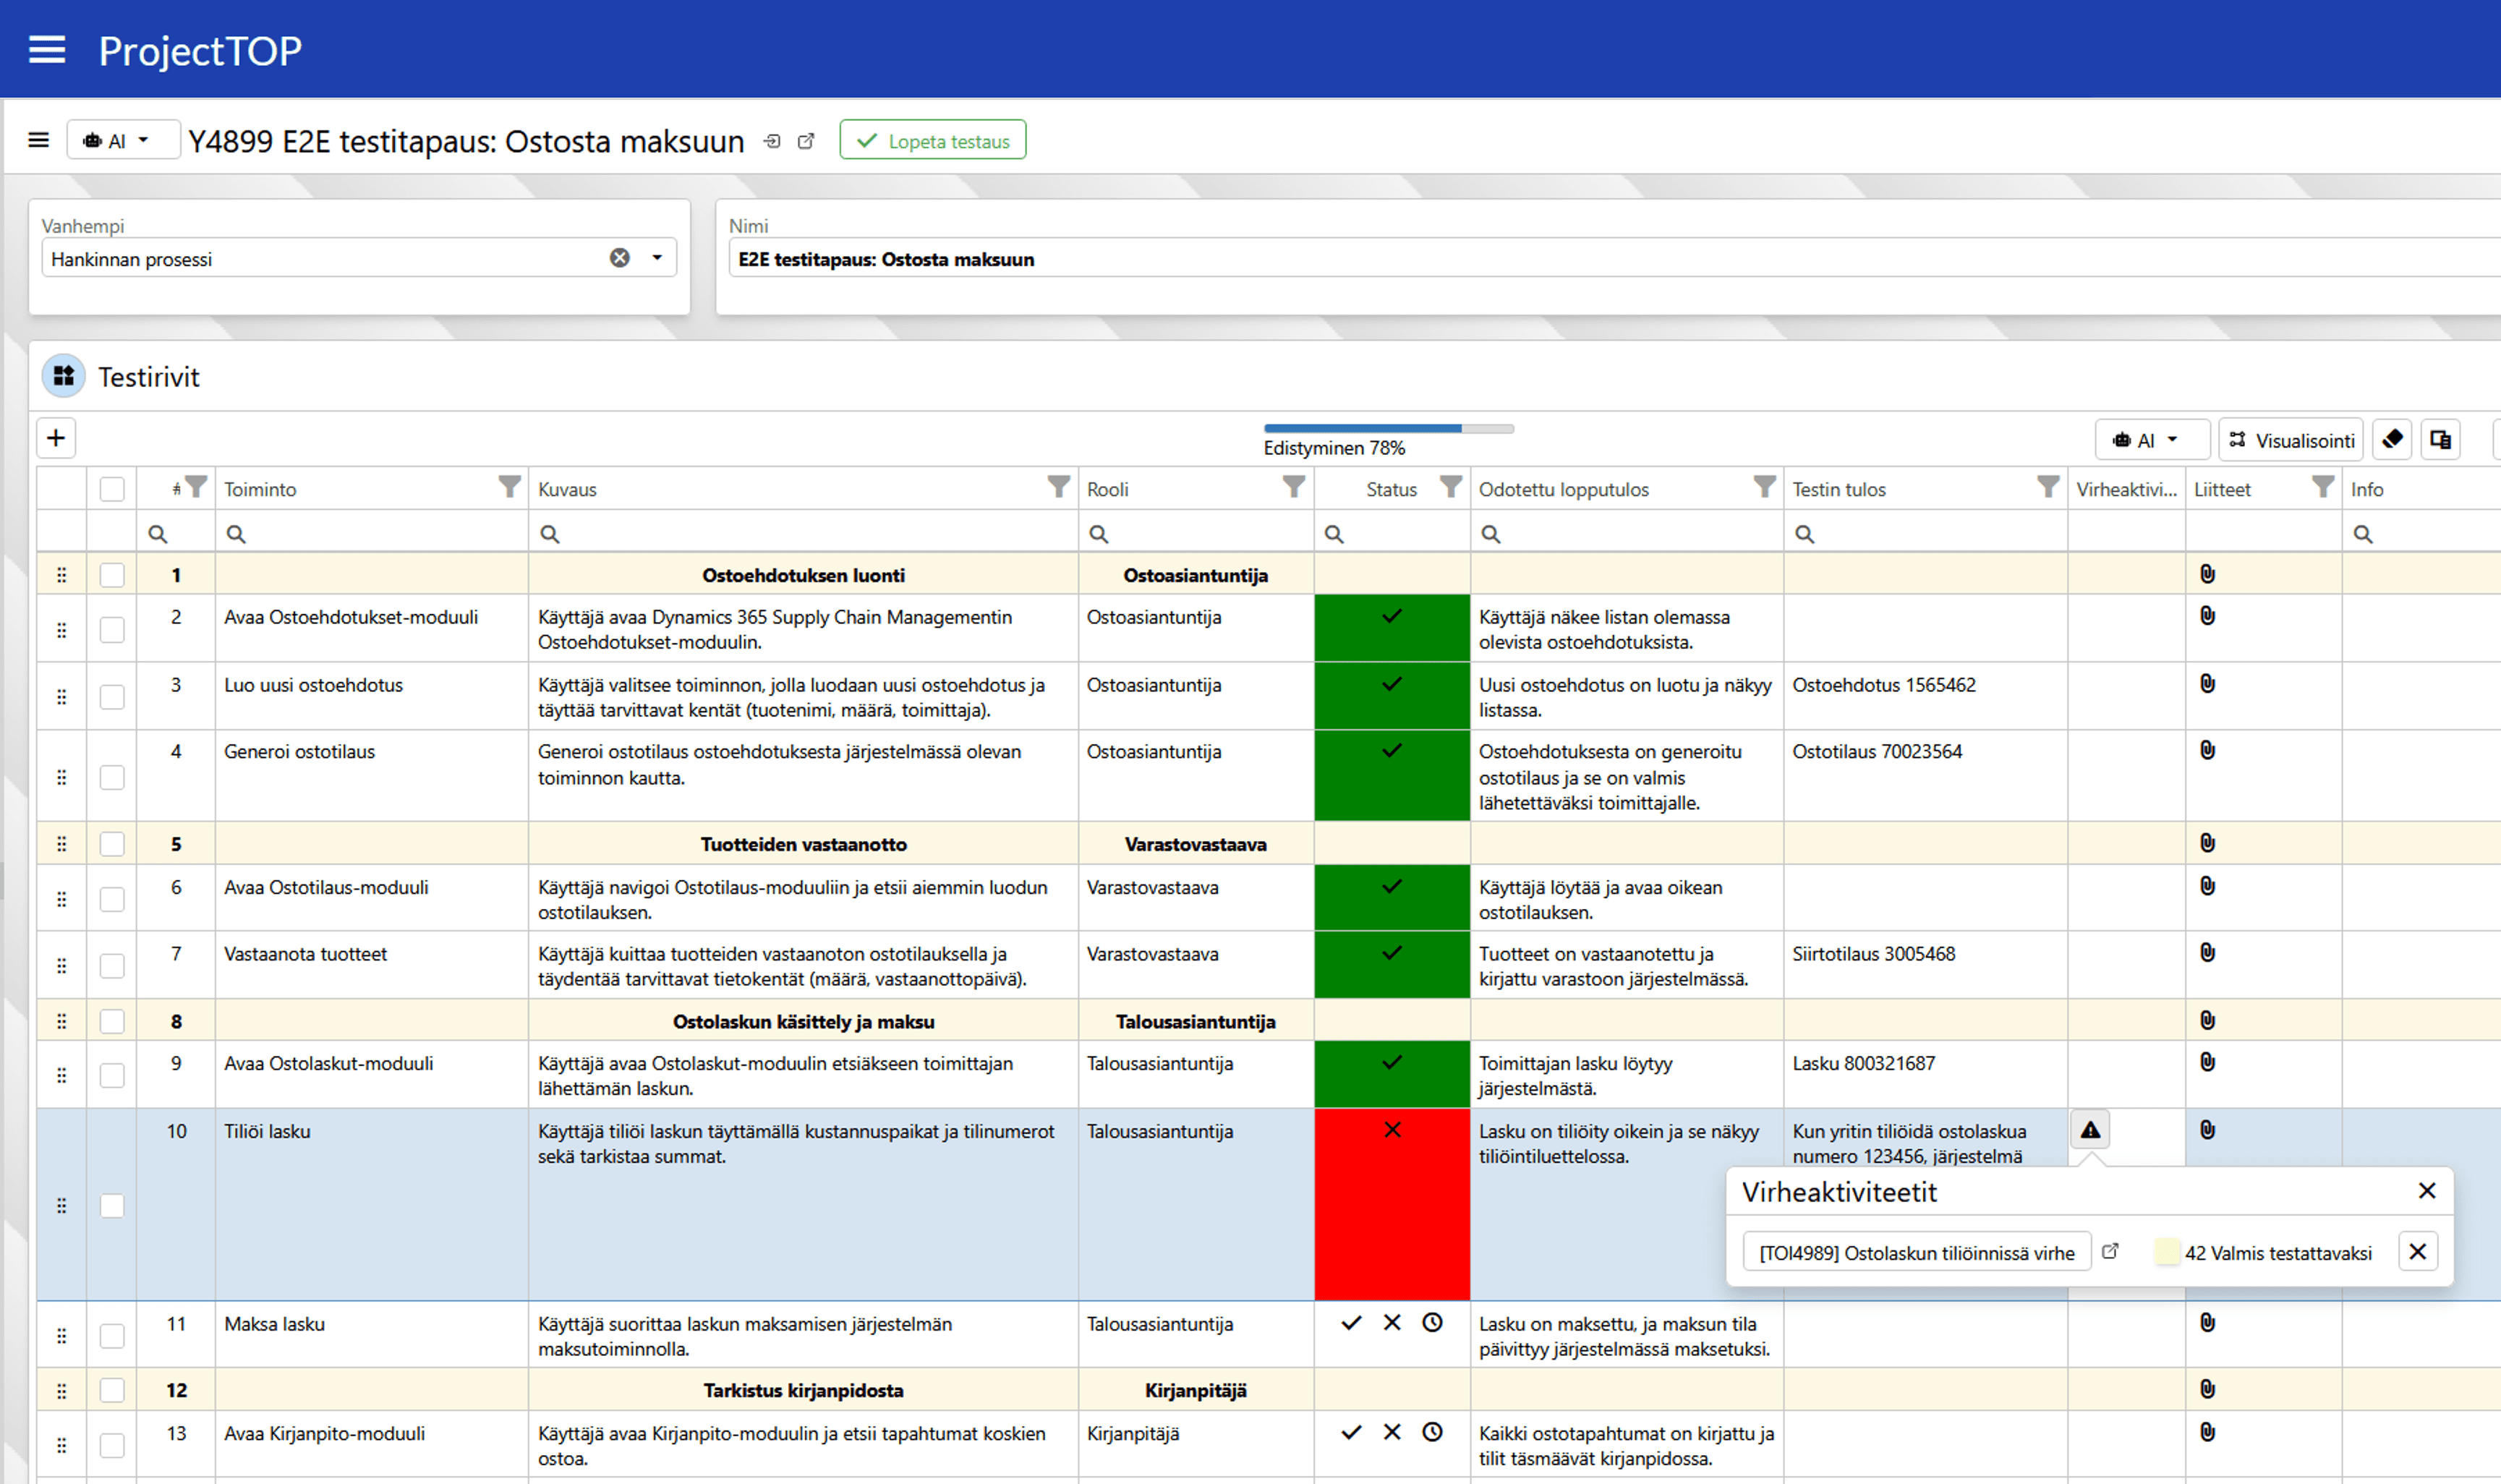Open AI dropdown in Testirivit toolbar
The width and height of the screenshot is (2501, 1484).
point(2151,440)
